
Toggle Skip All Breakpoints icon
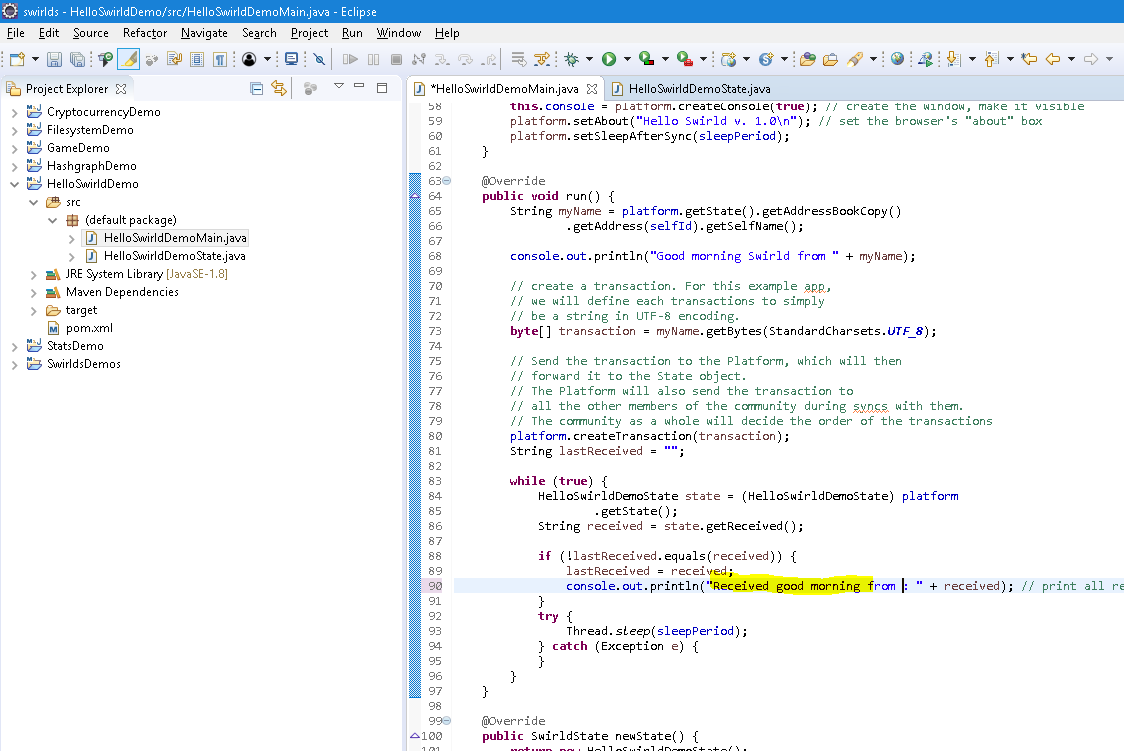click(x=319, y=59)
